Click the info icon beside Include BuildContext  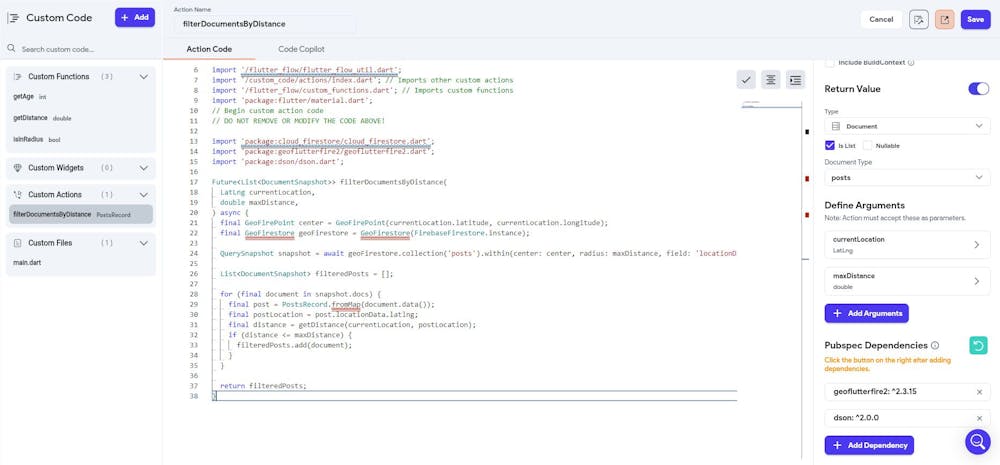tap(911, 63)
